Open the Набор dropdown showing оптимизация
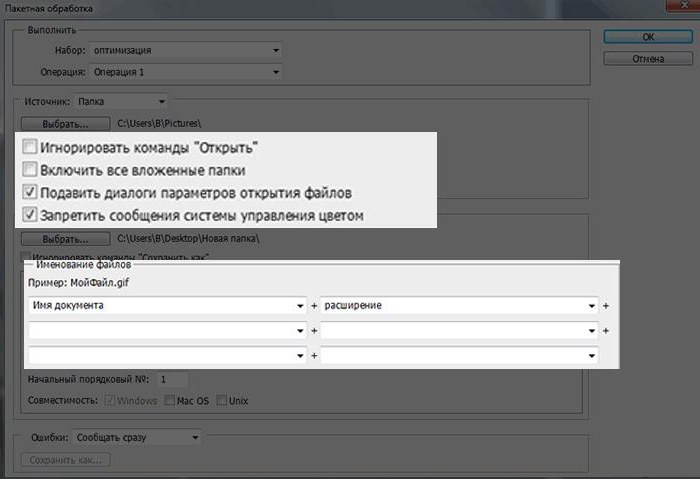Viewport: 700px width, 479px height. [x=186, y=50]
